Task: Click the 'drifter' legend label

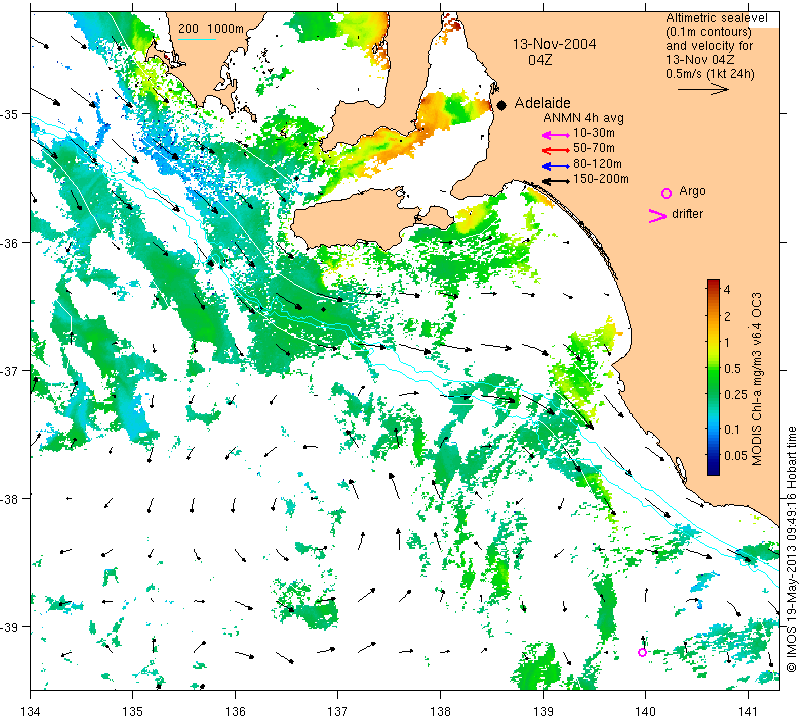Action: 687,214
